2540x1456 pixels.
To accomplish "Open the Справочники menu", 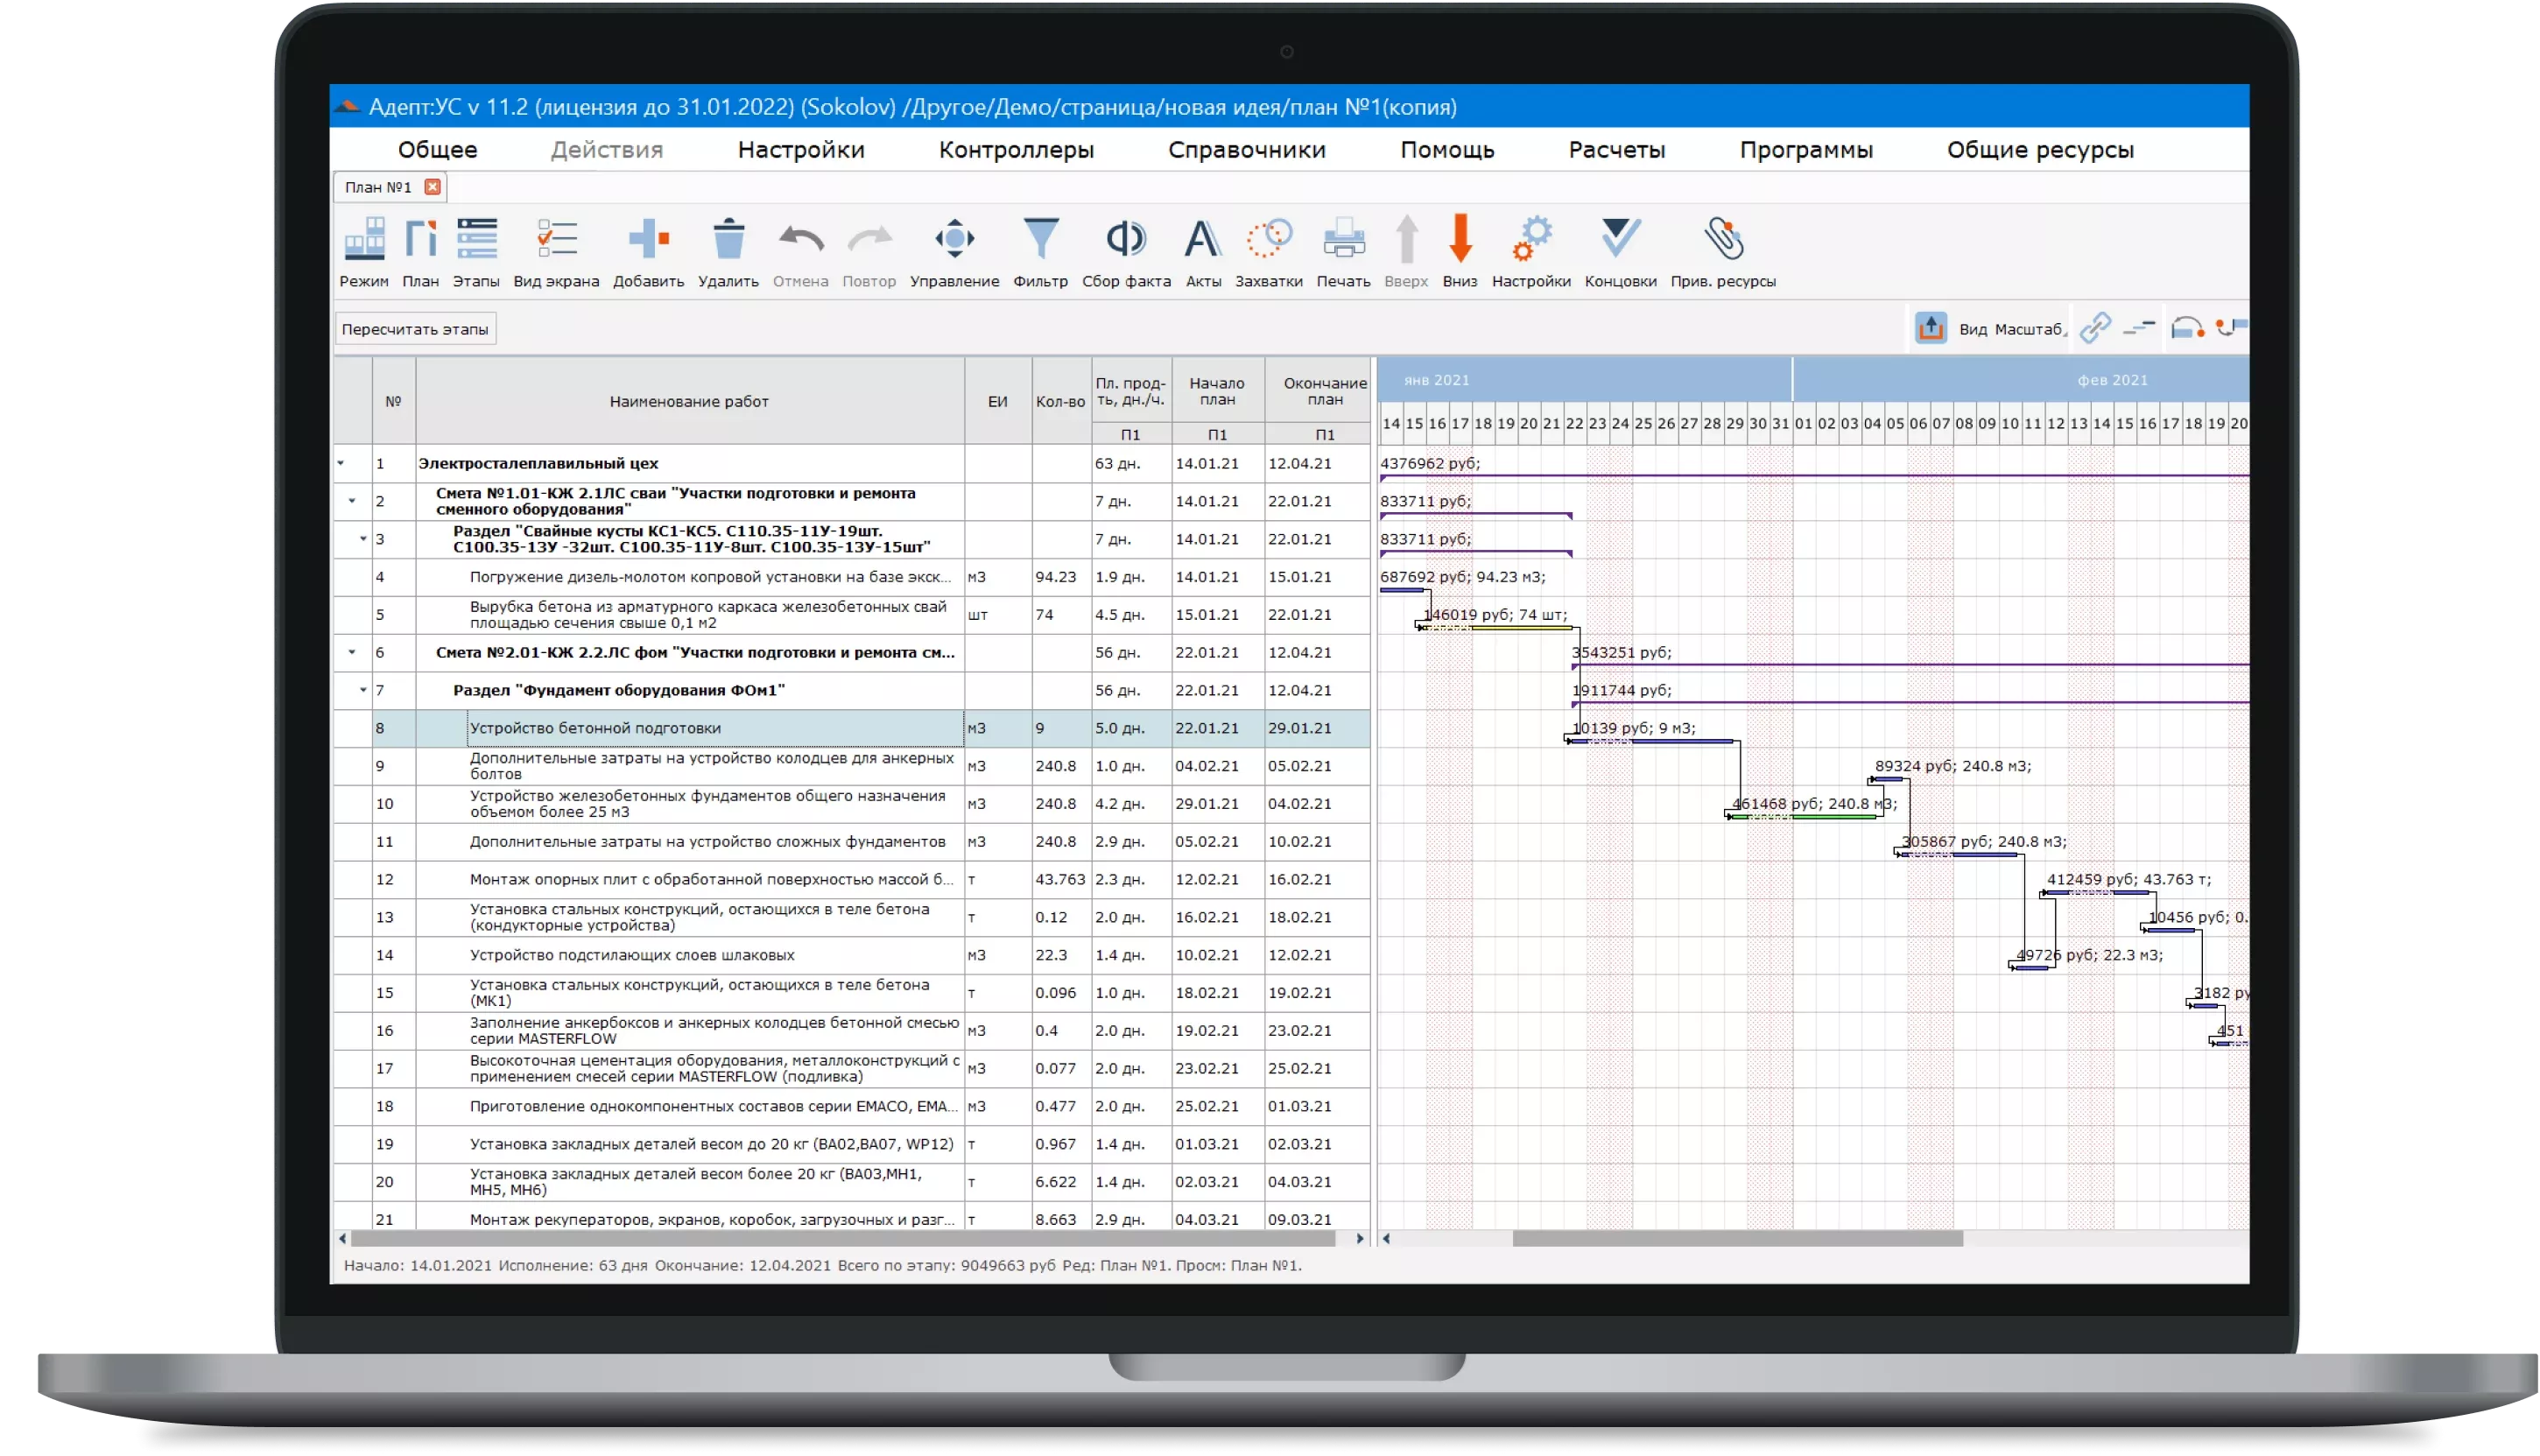I will 1246,150.
